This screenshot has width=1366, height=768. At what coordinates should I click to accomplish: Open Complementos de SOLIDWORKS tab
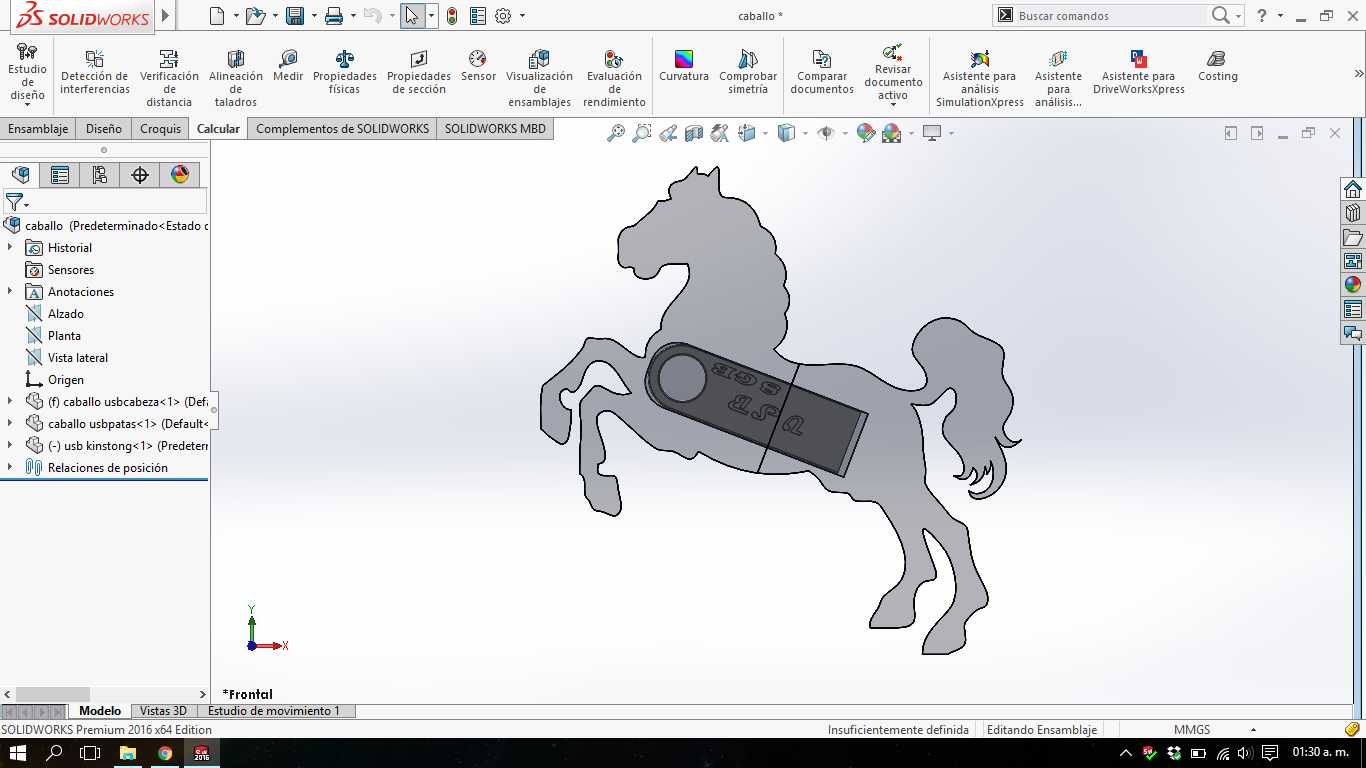[343, 129]
